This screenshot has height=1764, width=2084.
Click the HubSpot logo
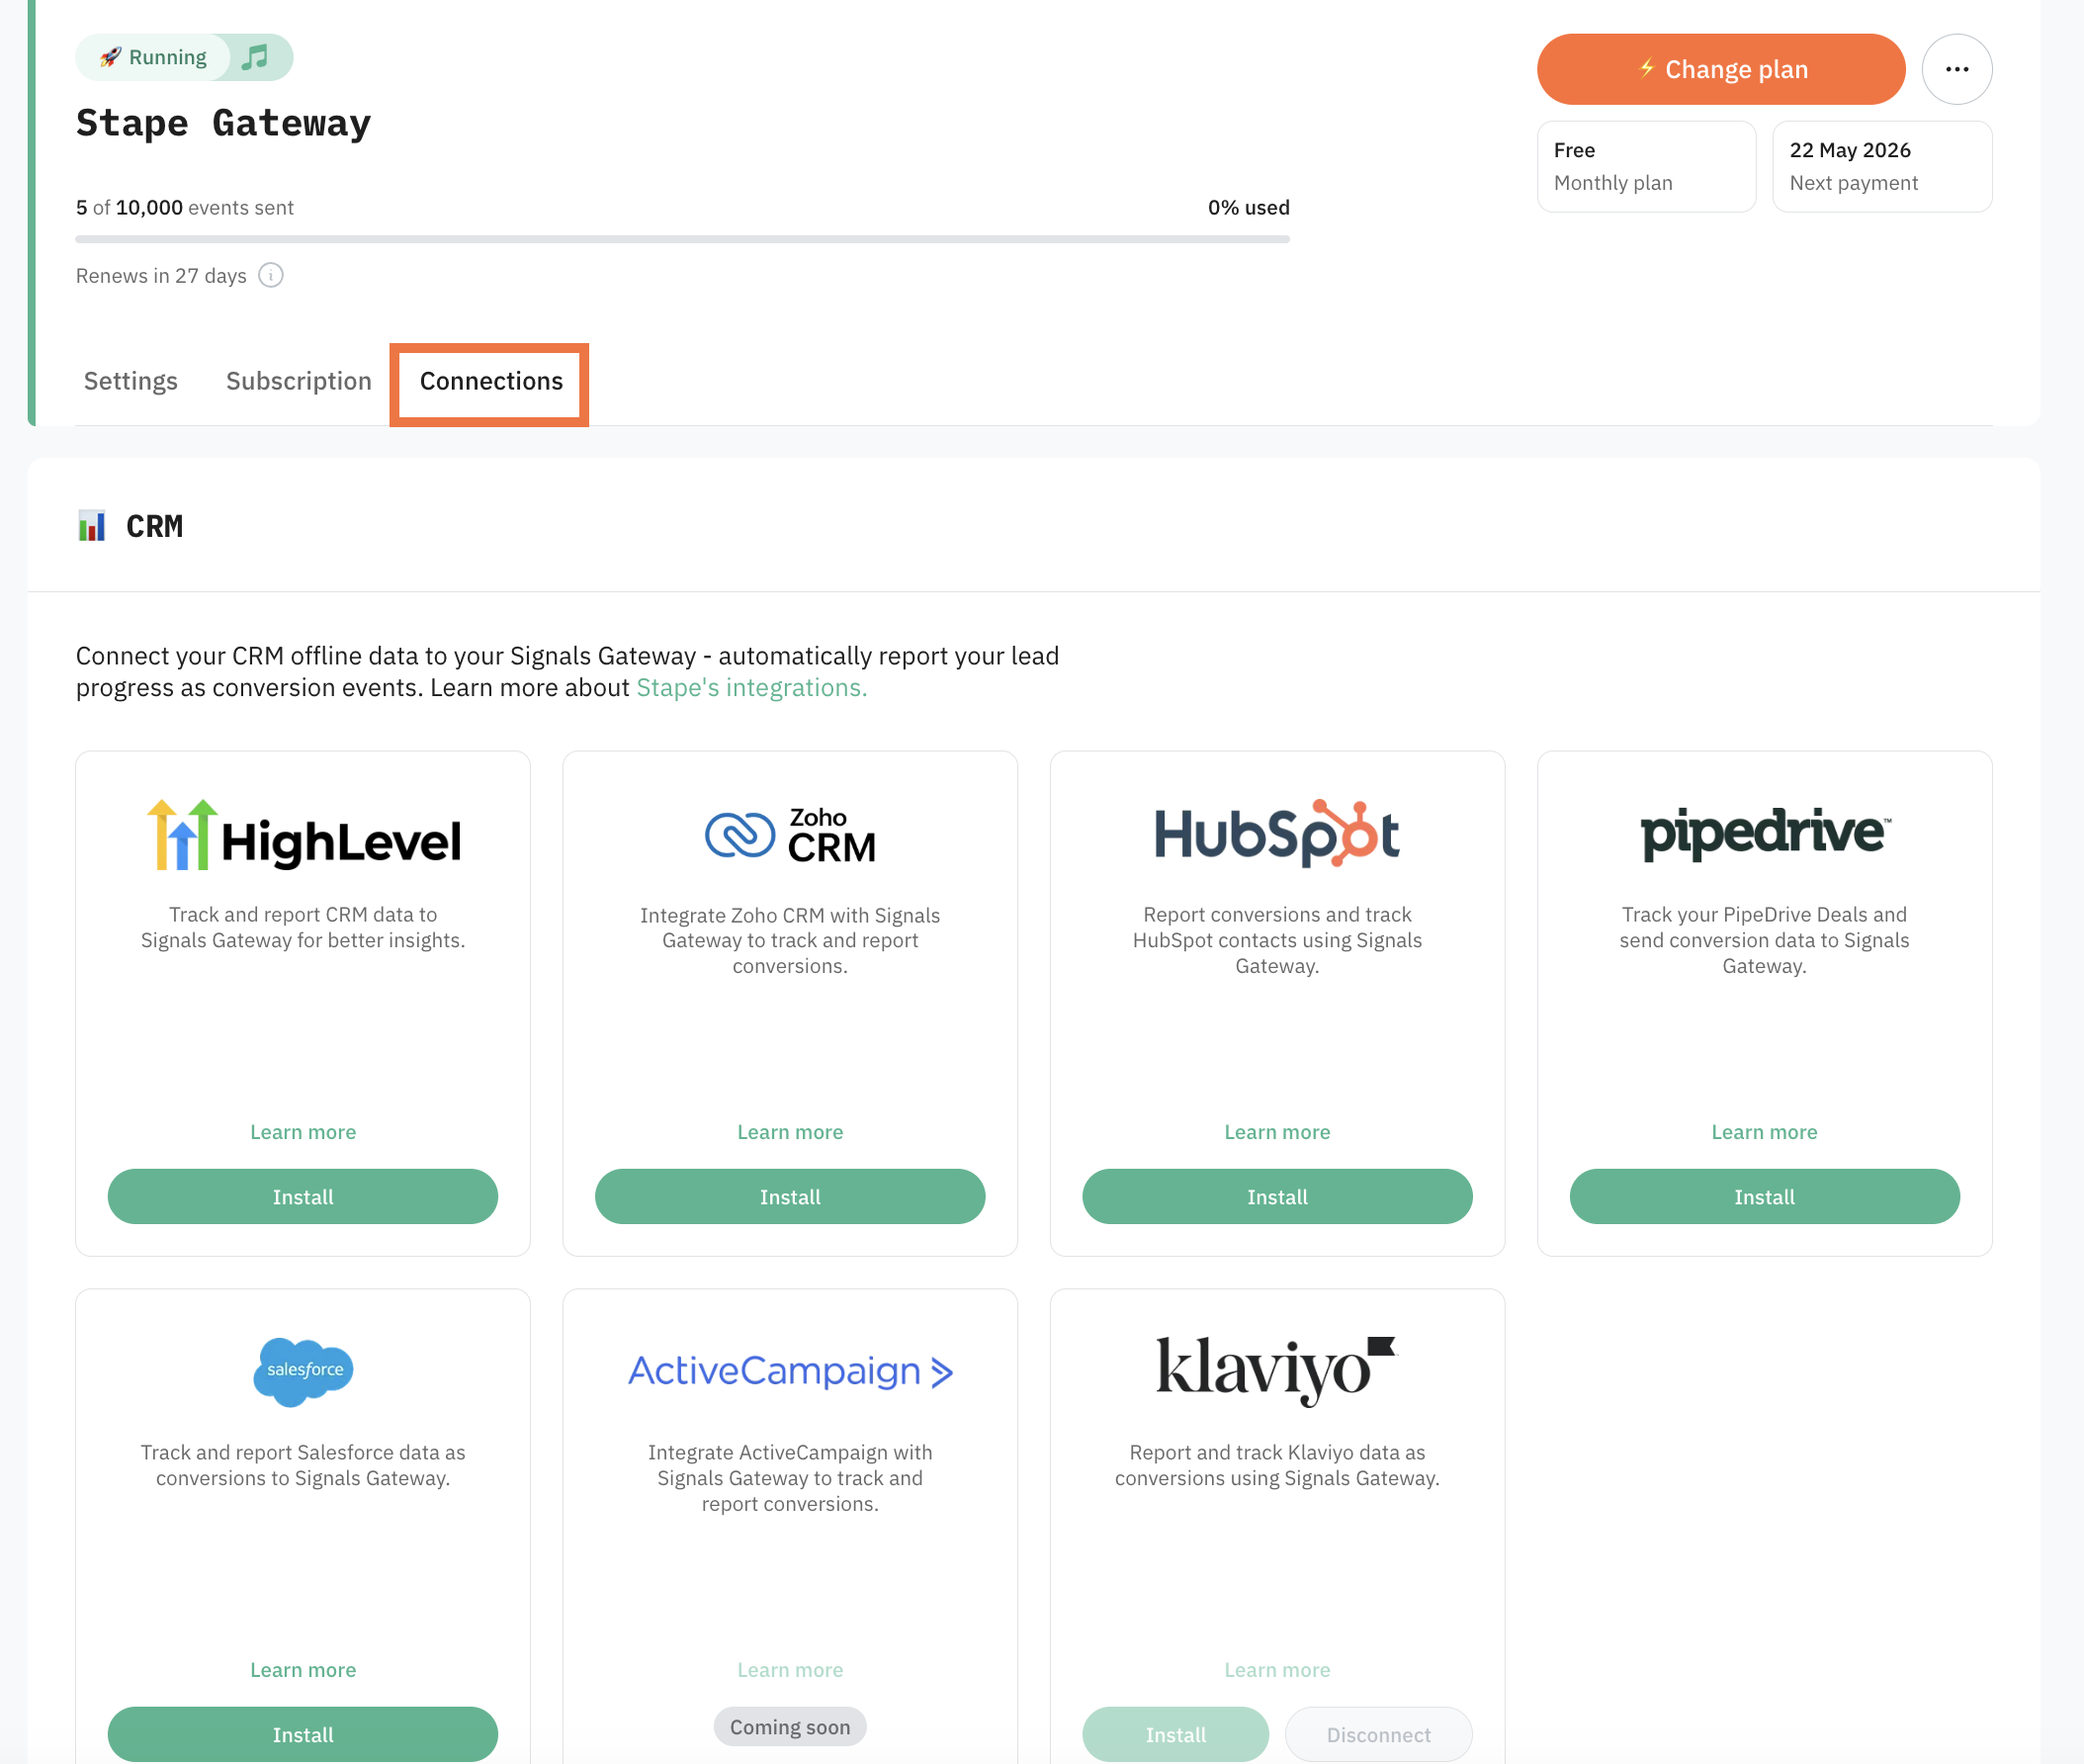click(x=1277, y=833)
